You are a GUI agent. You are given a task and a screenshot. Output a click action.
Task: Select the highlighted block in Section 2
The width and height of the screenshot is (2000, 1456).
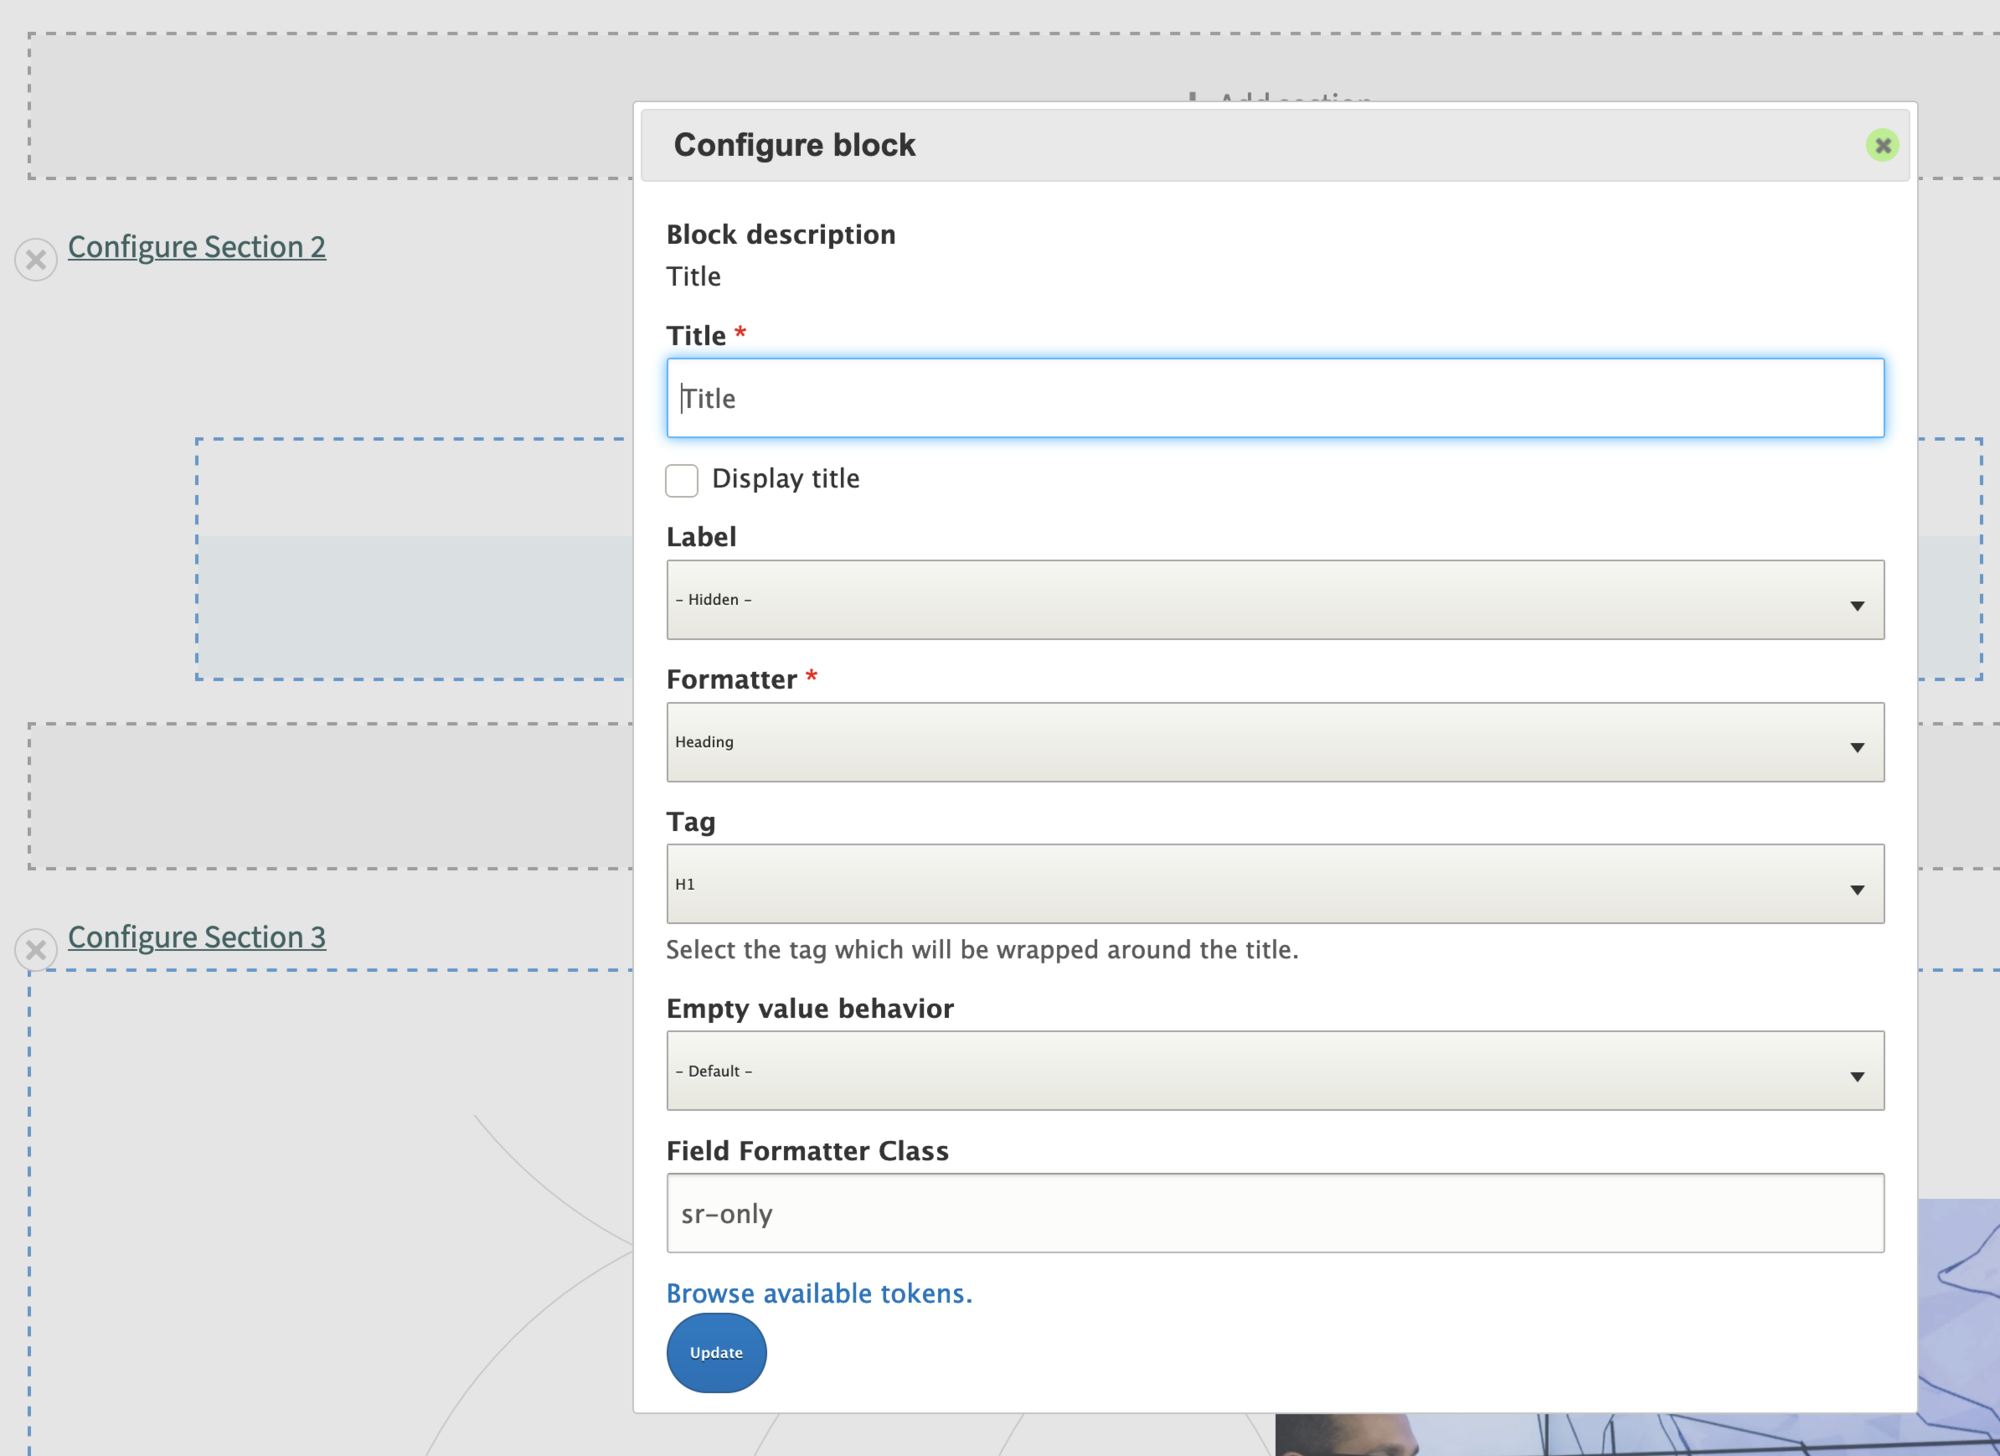pos(415,605)
